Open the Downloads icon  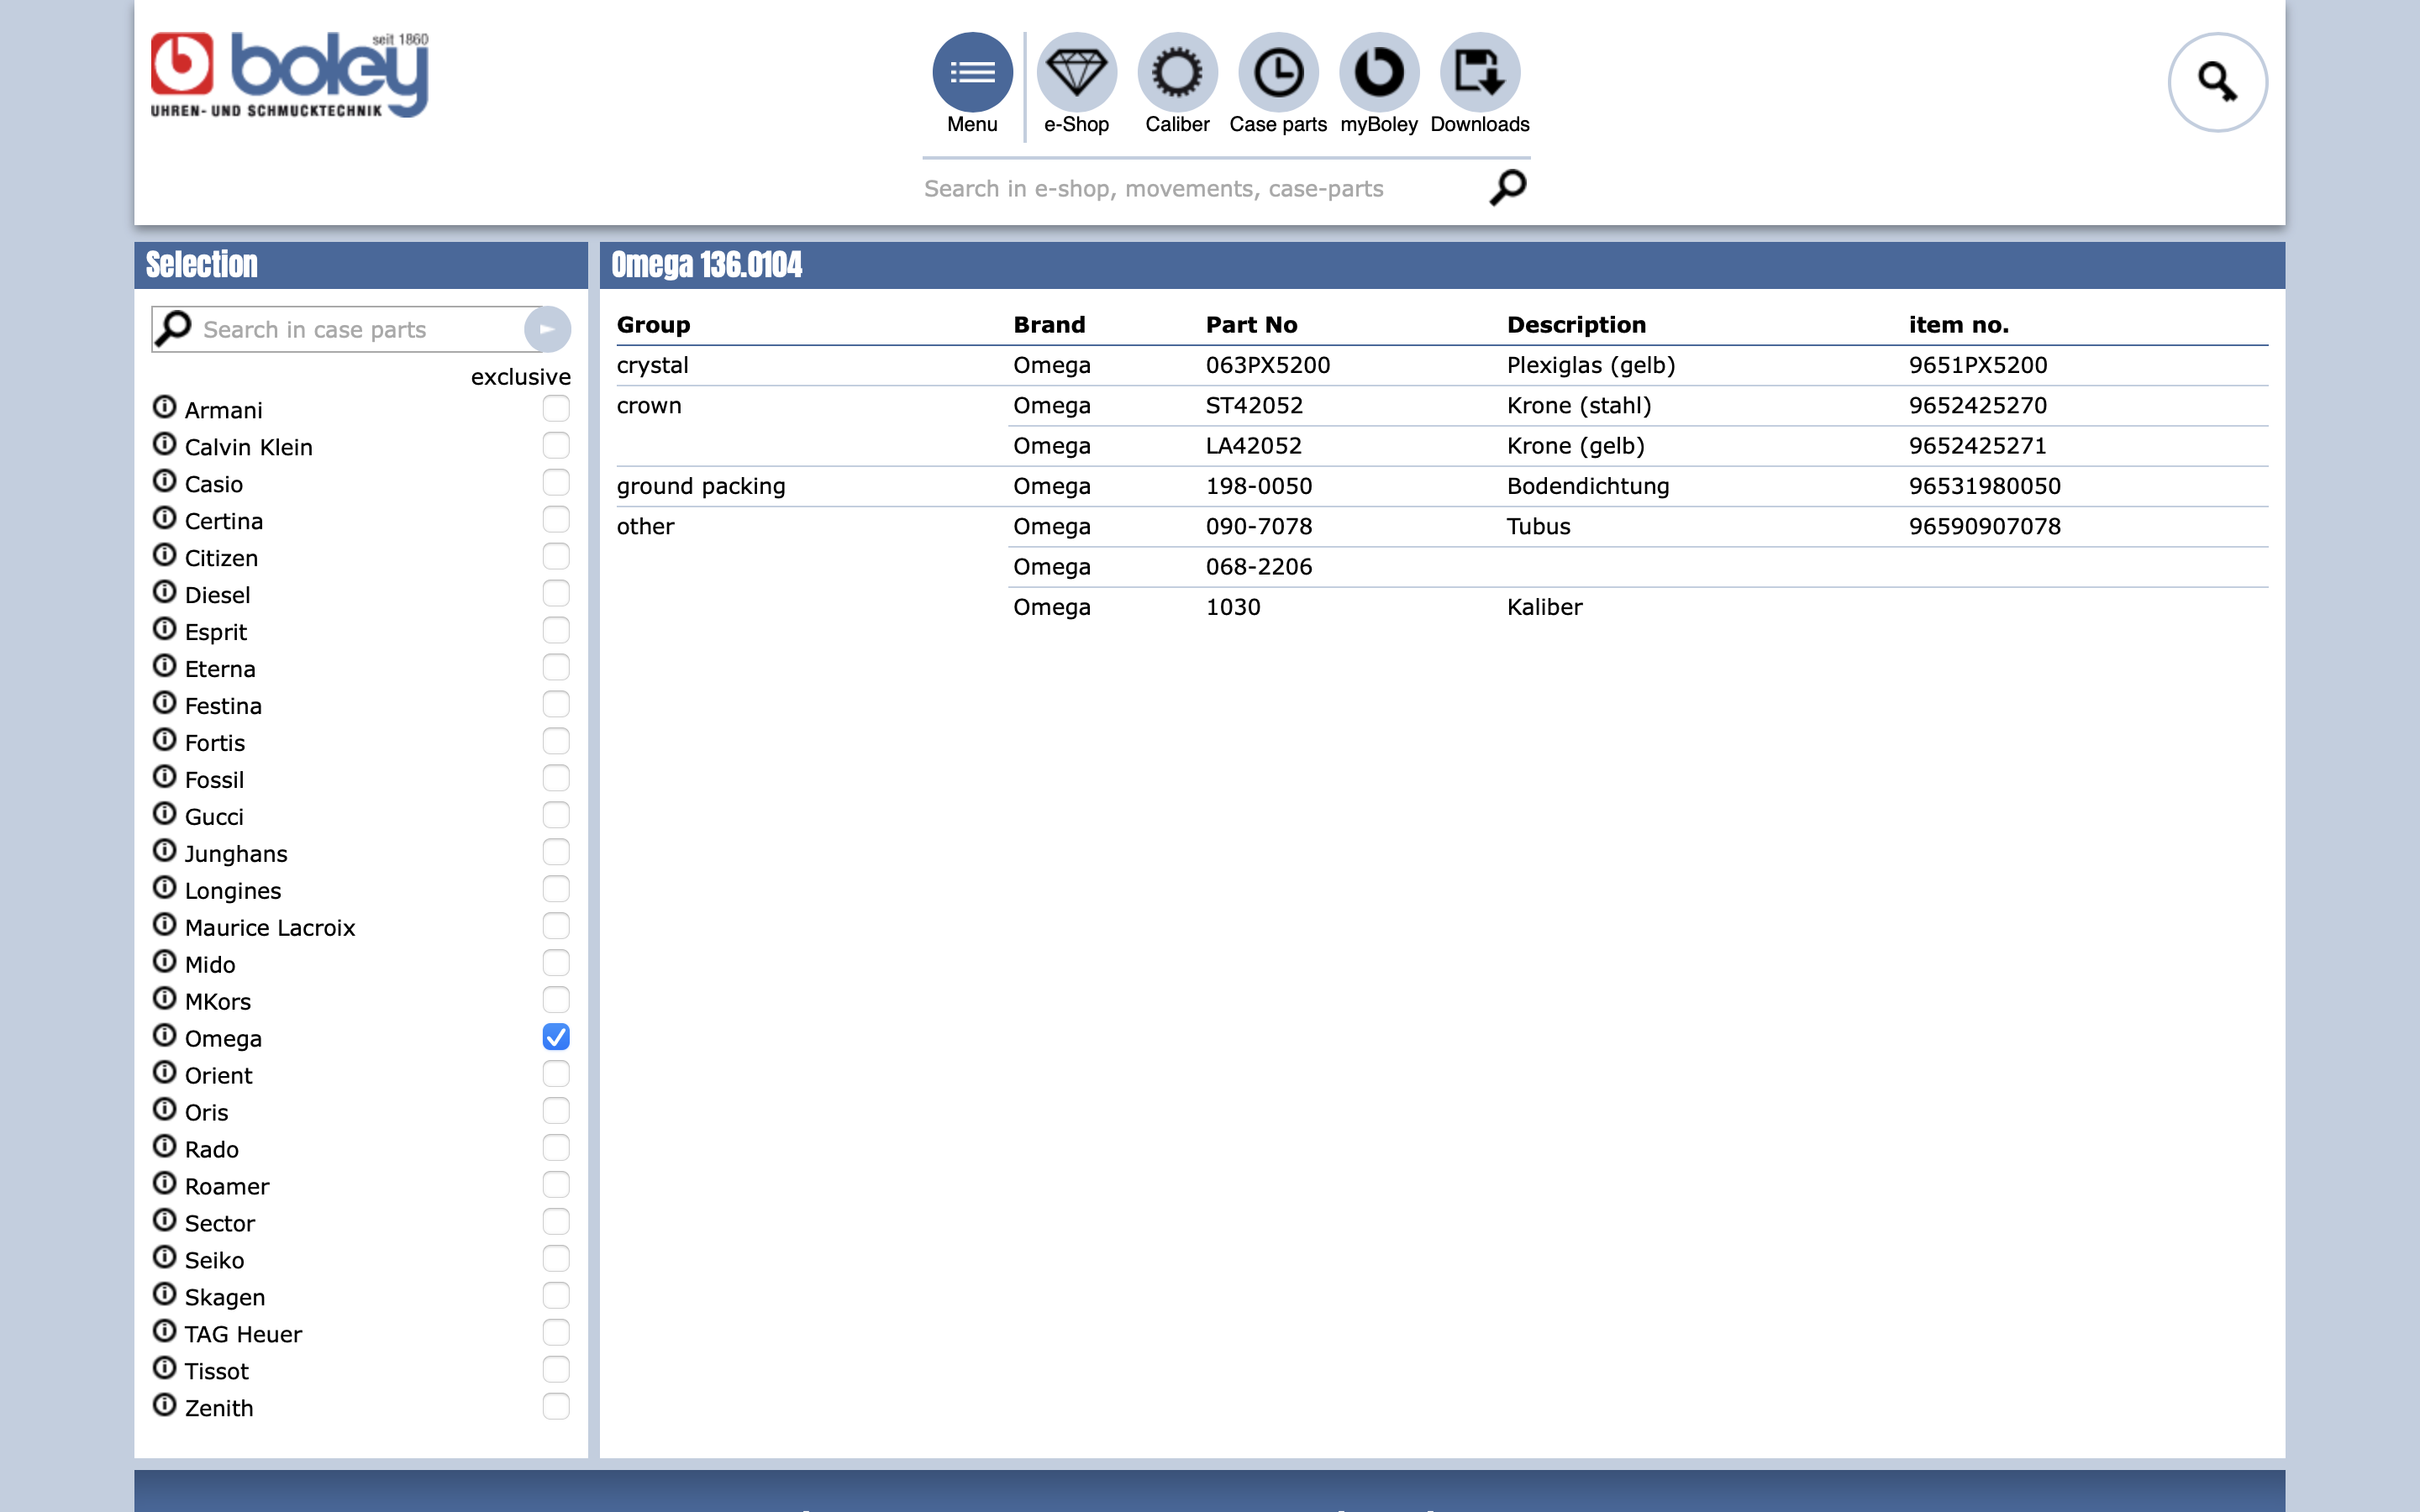[1480, 72]
